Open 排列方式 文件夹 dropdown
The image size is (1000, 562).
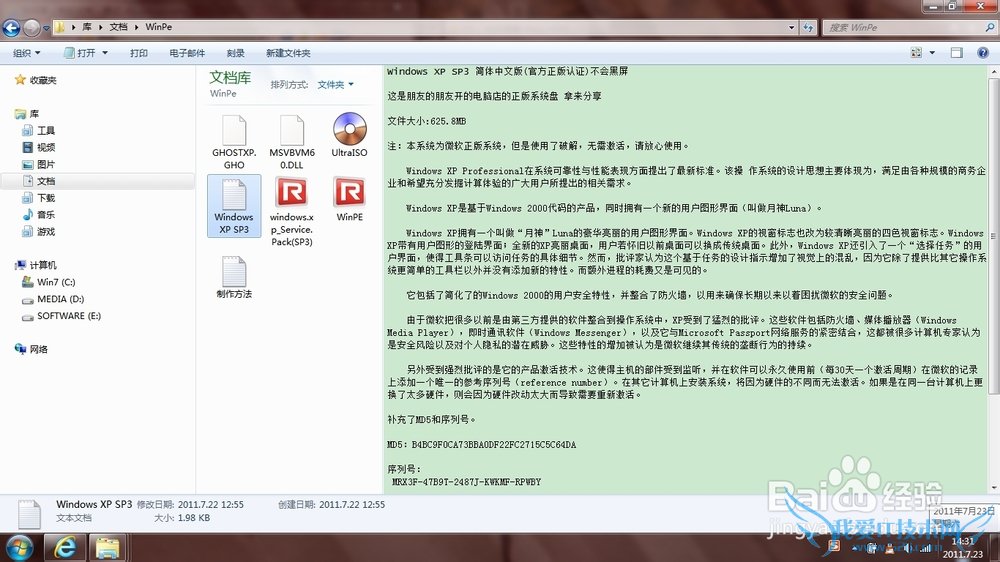(x=335, y=84)
